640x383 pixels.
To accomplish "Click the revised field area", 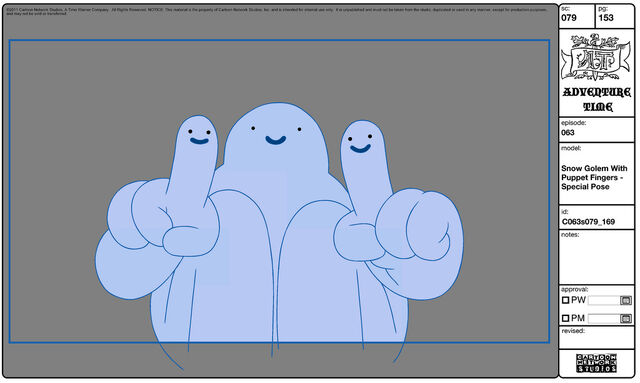I will pyautogui.click(x=596, y=338).
